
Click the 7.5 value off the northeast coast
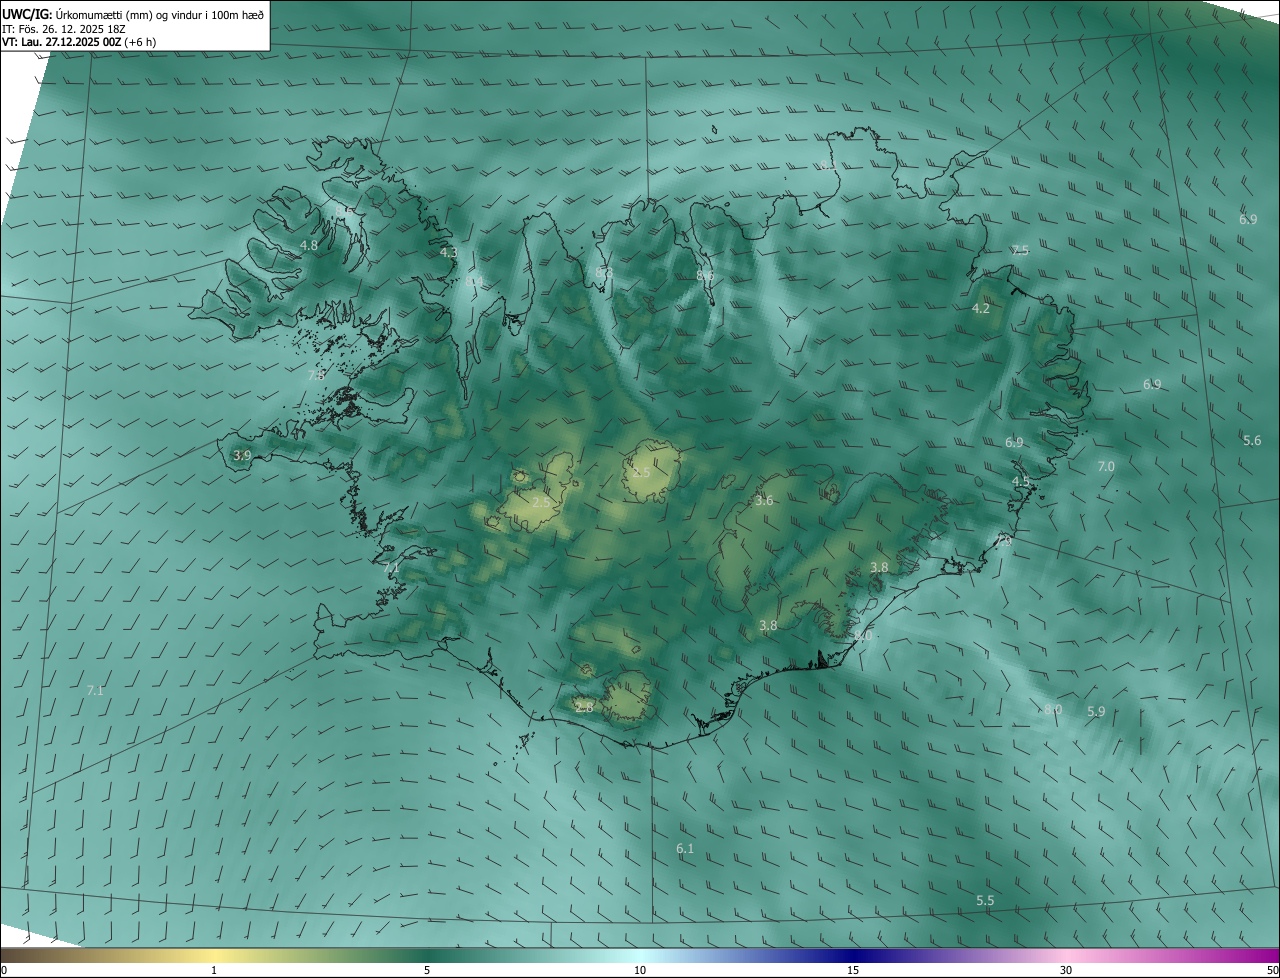[x=1020, y=251]
